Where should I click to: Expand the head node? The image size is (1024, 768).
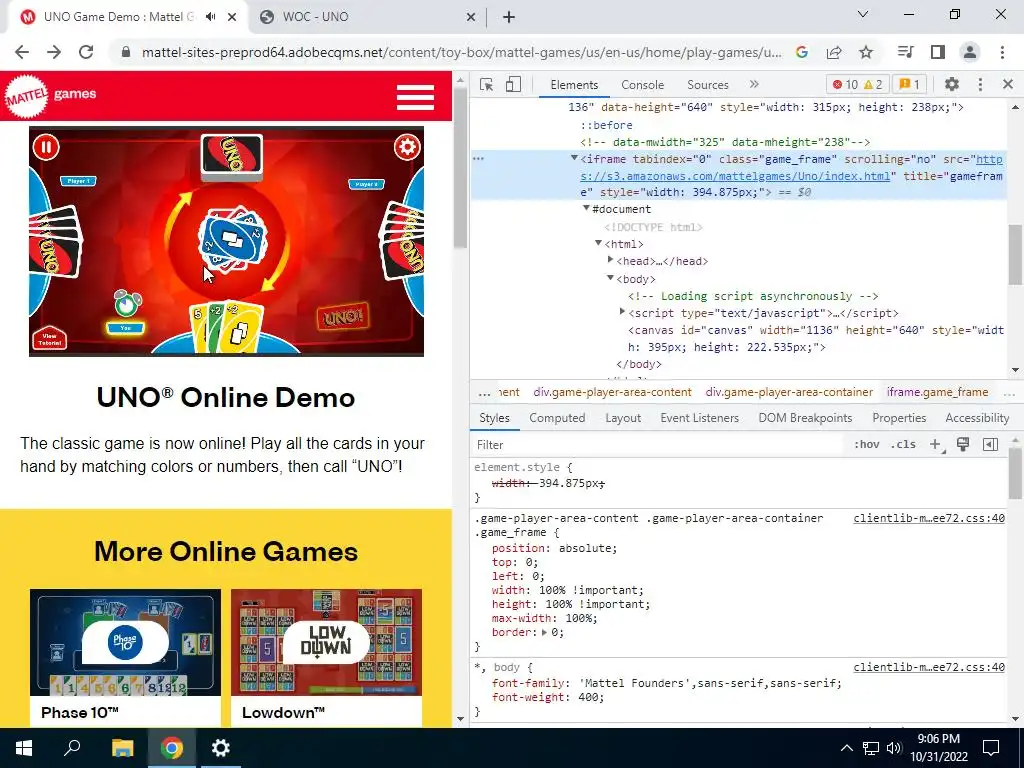pyautogui.click(x=610, y=260)
